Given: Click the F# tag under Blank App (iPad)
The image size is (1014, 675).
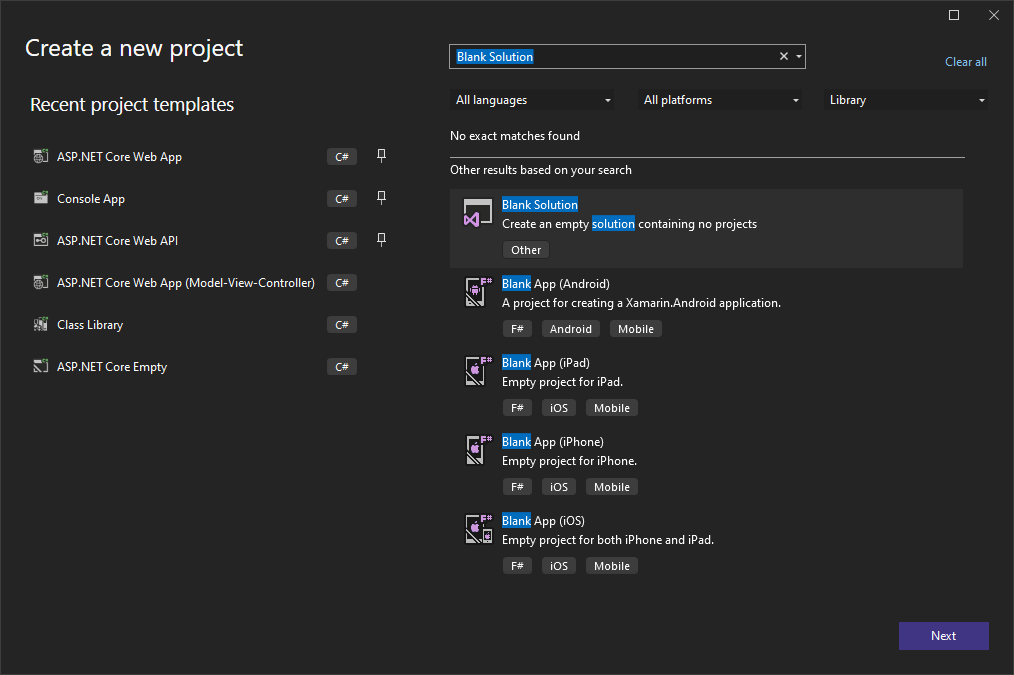Looking at the screenshot, I should click(517, 407).
